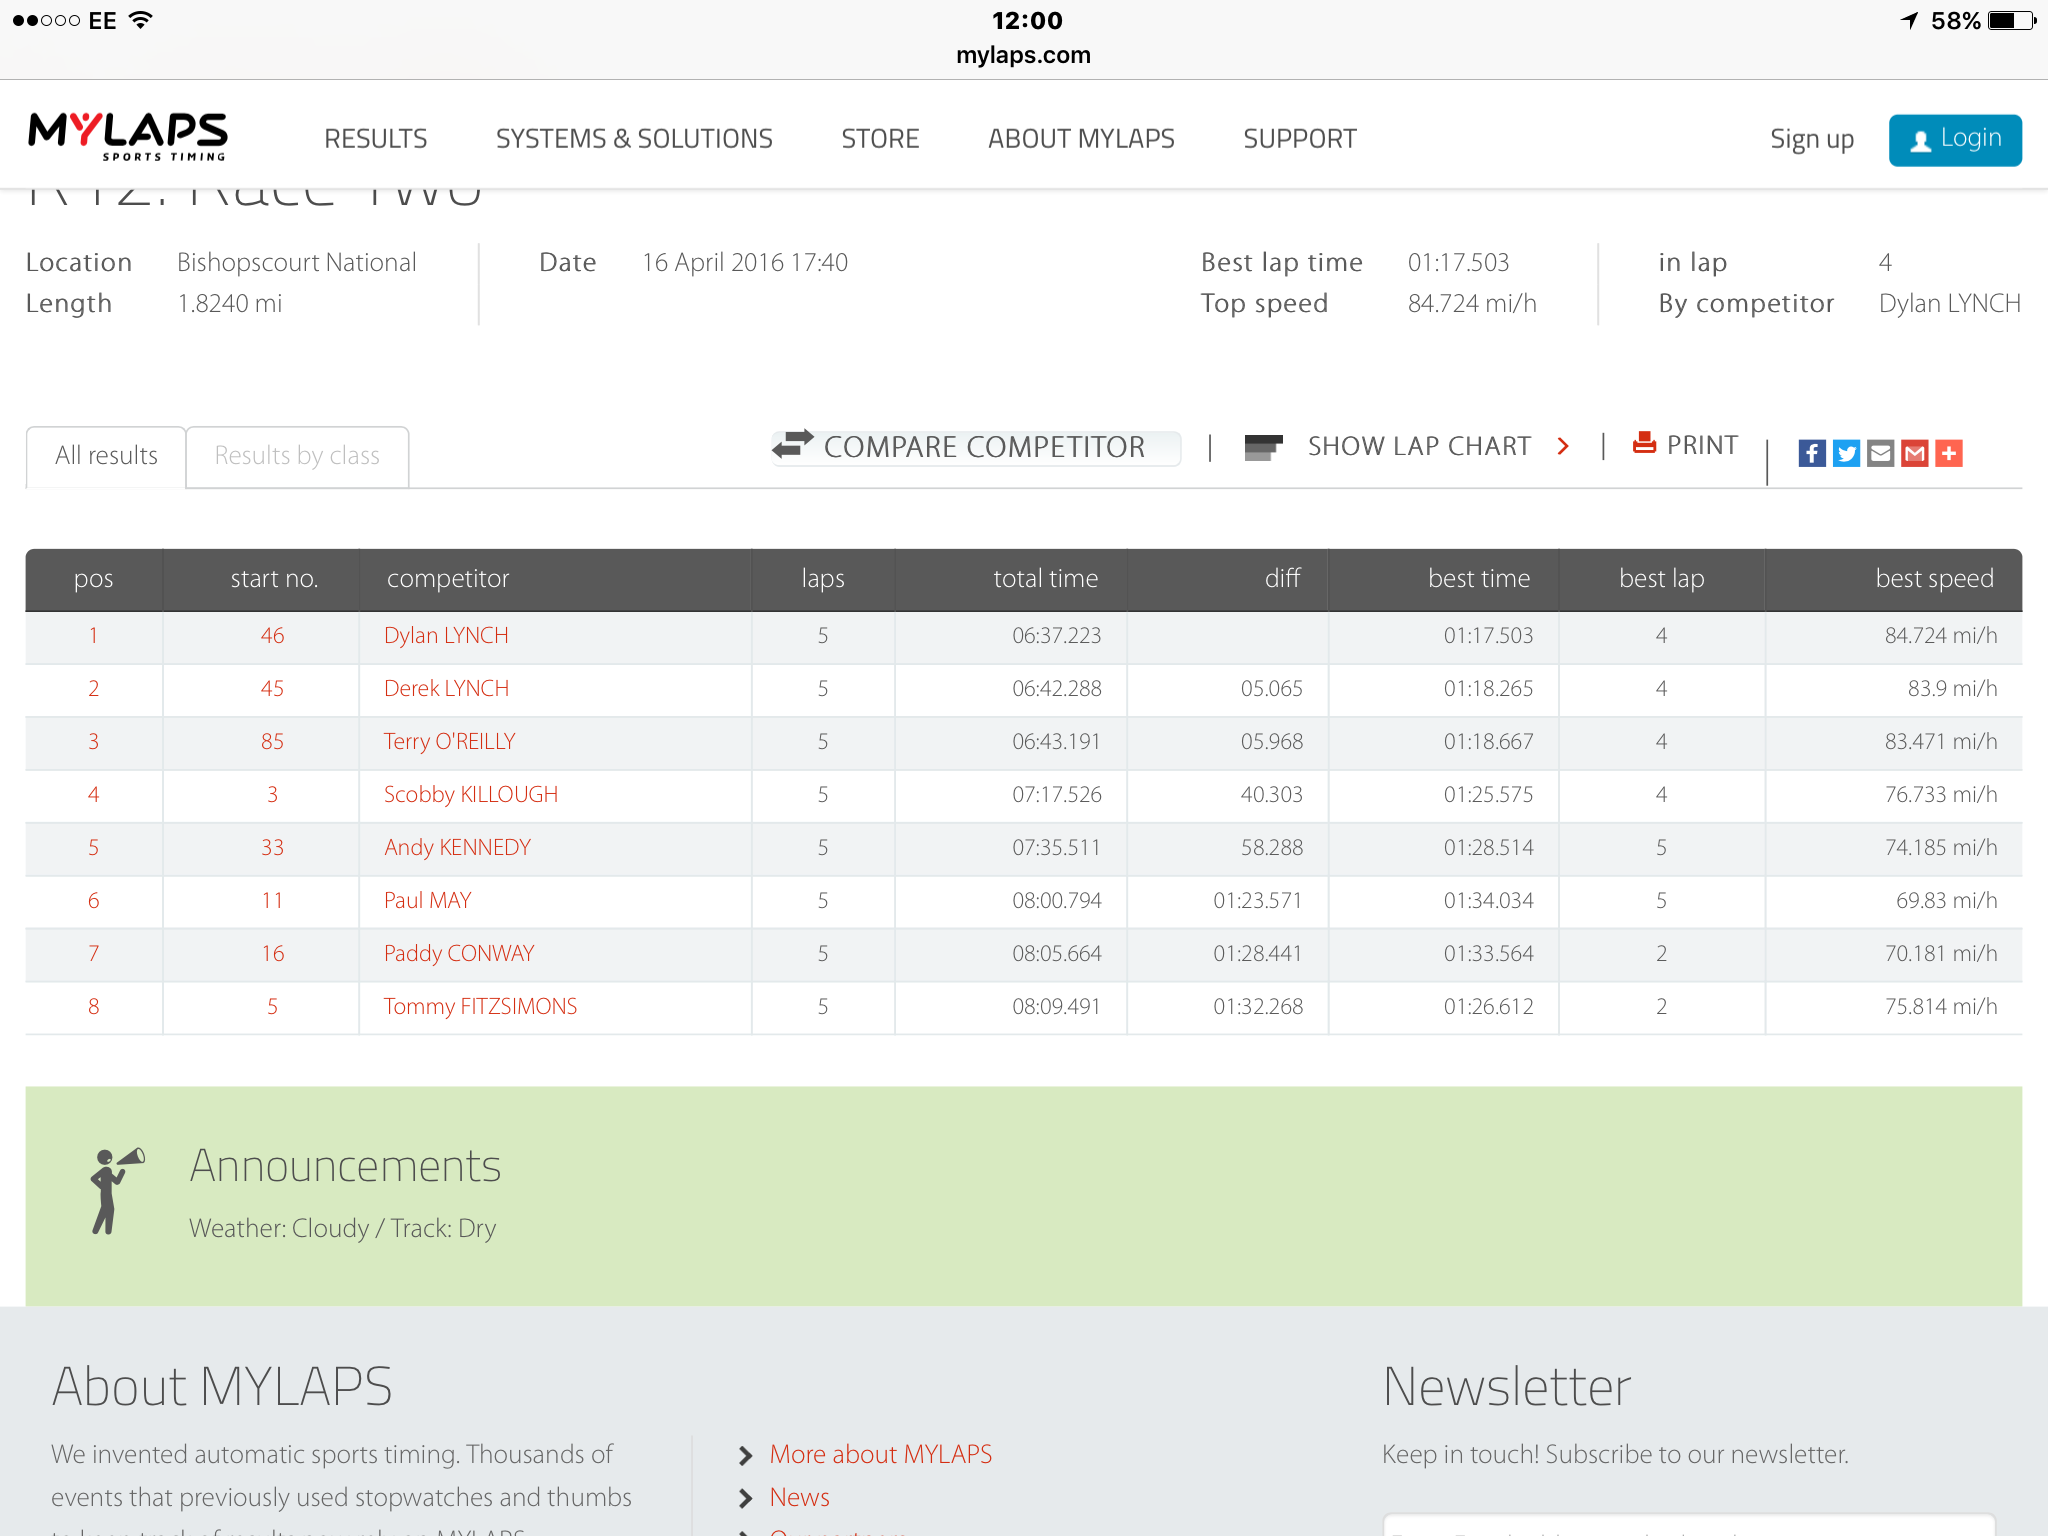The width and height of the screenshot is (2048, 1536).
Task: Expand the chevron beside More about MYLAPS
Action: click(x=745, y=1455)
